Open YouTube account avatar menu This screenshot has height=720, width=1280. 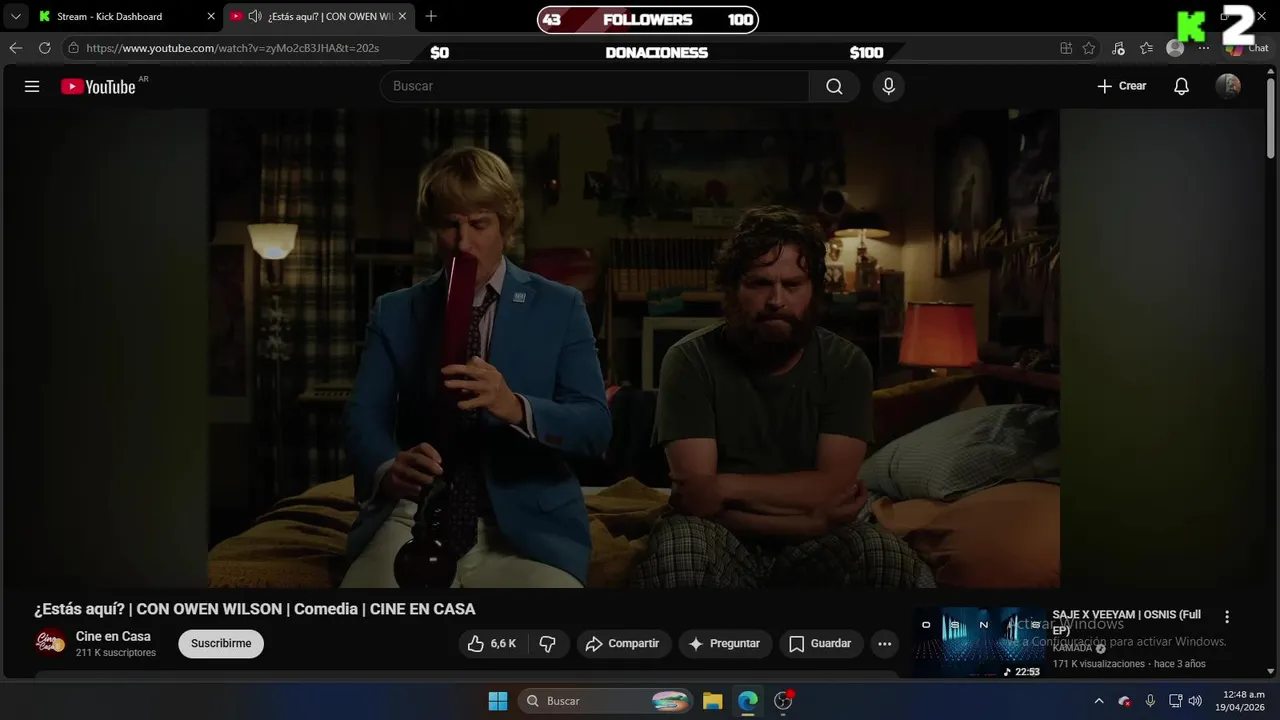coord(1228,86)
